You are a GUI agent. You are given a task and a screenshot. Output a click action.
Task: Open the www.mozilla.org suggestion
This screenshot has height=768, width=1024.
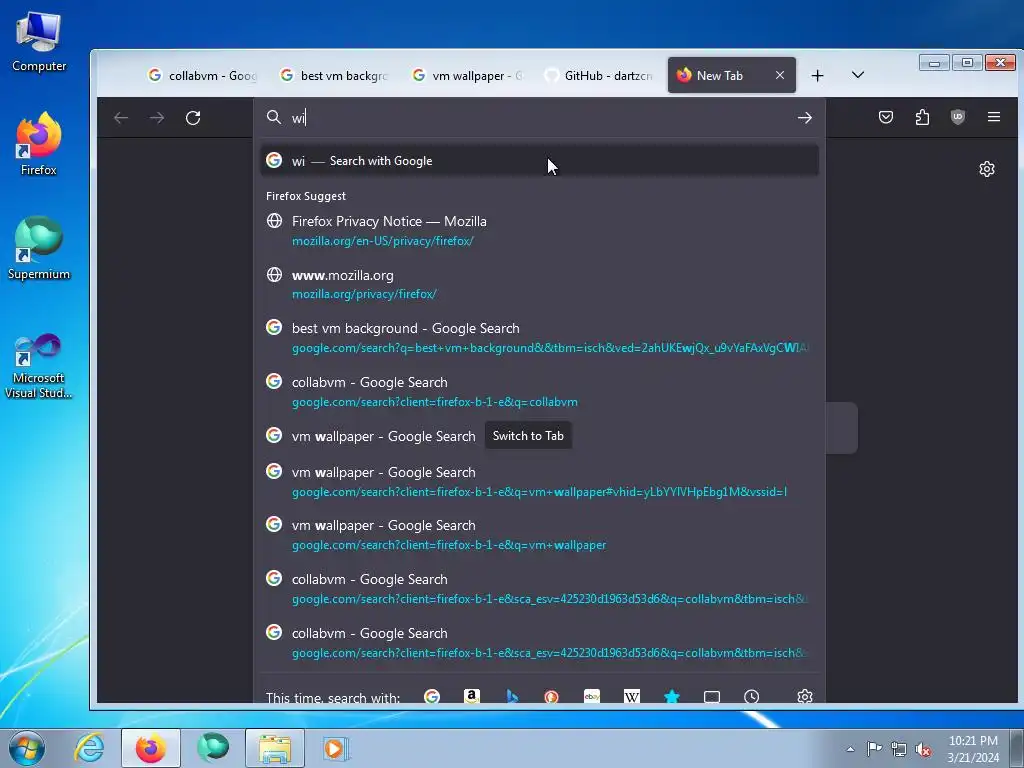[x=539, y=284]
